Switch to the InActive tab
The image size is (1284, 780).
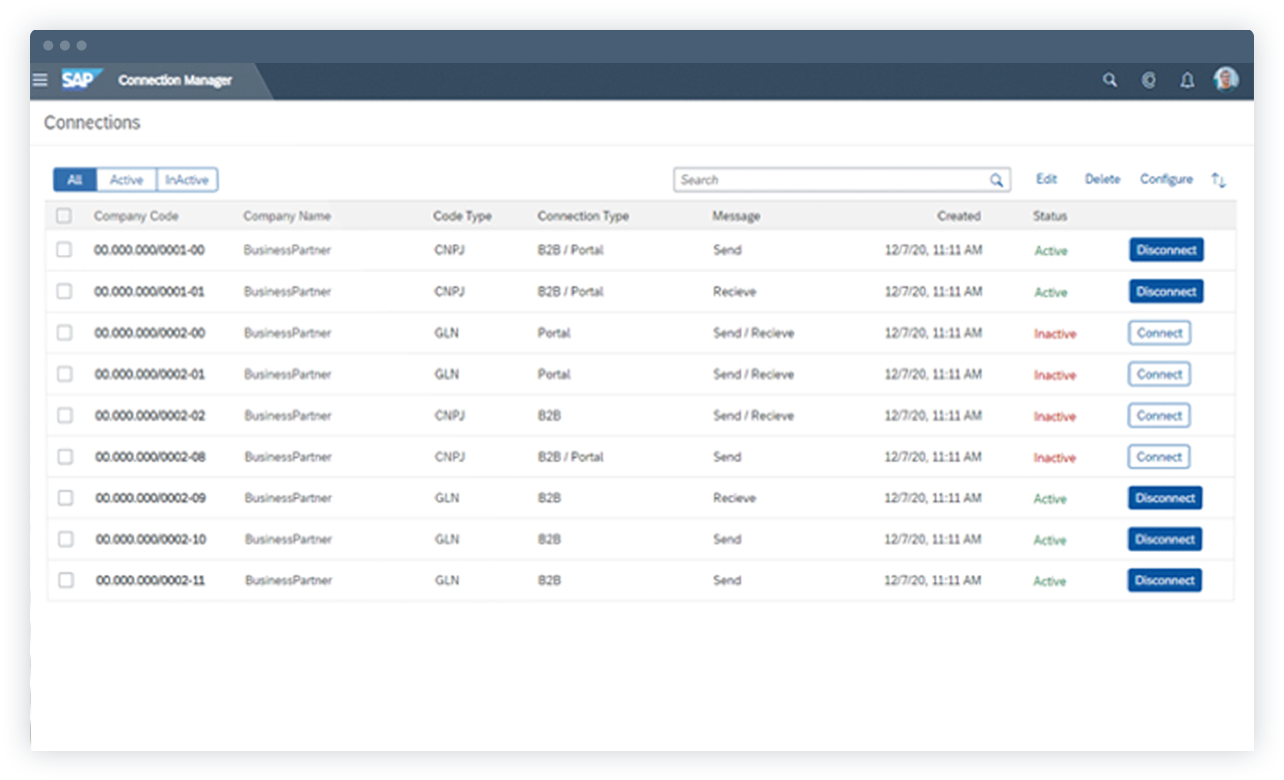tap(187, 179)
